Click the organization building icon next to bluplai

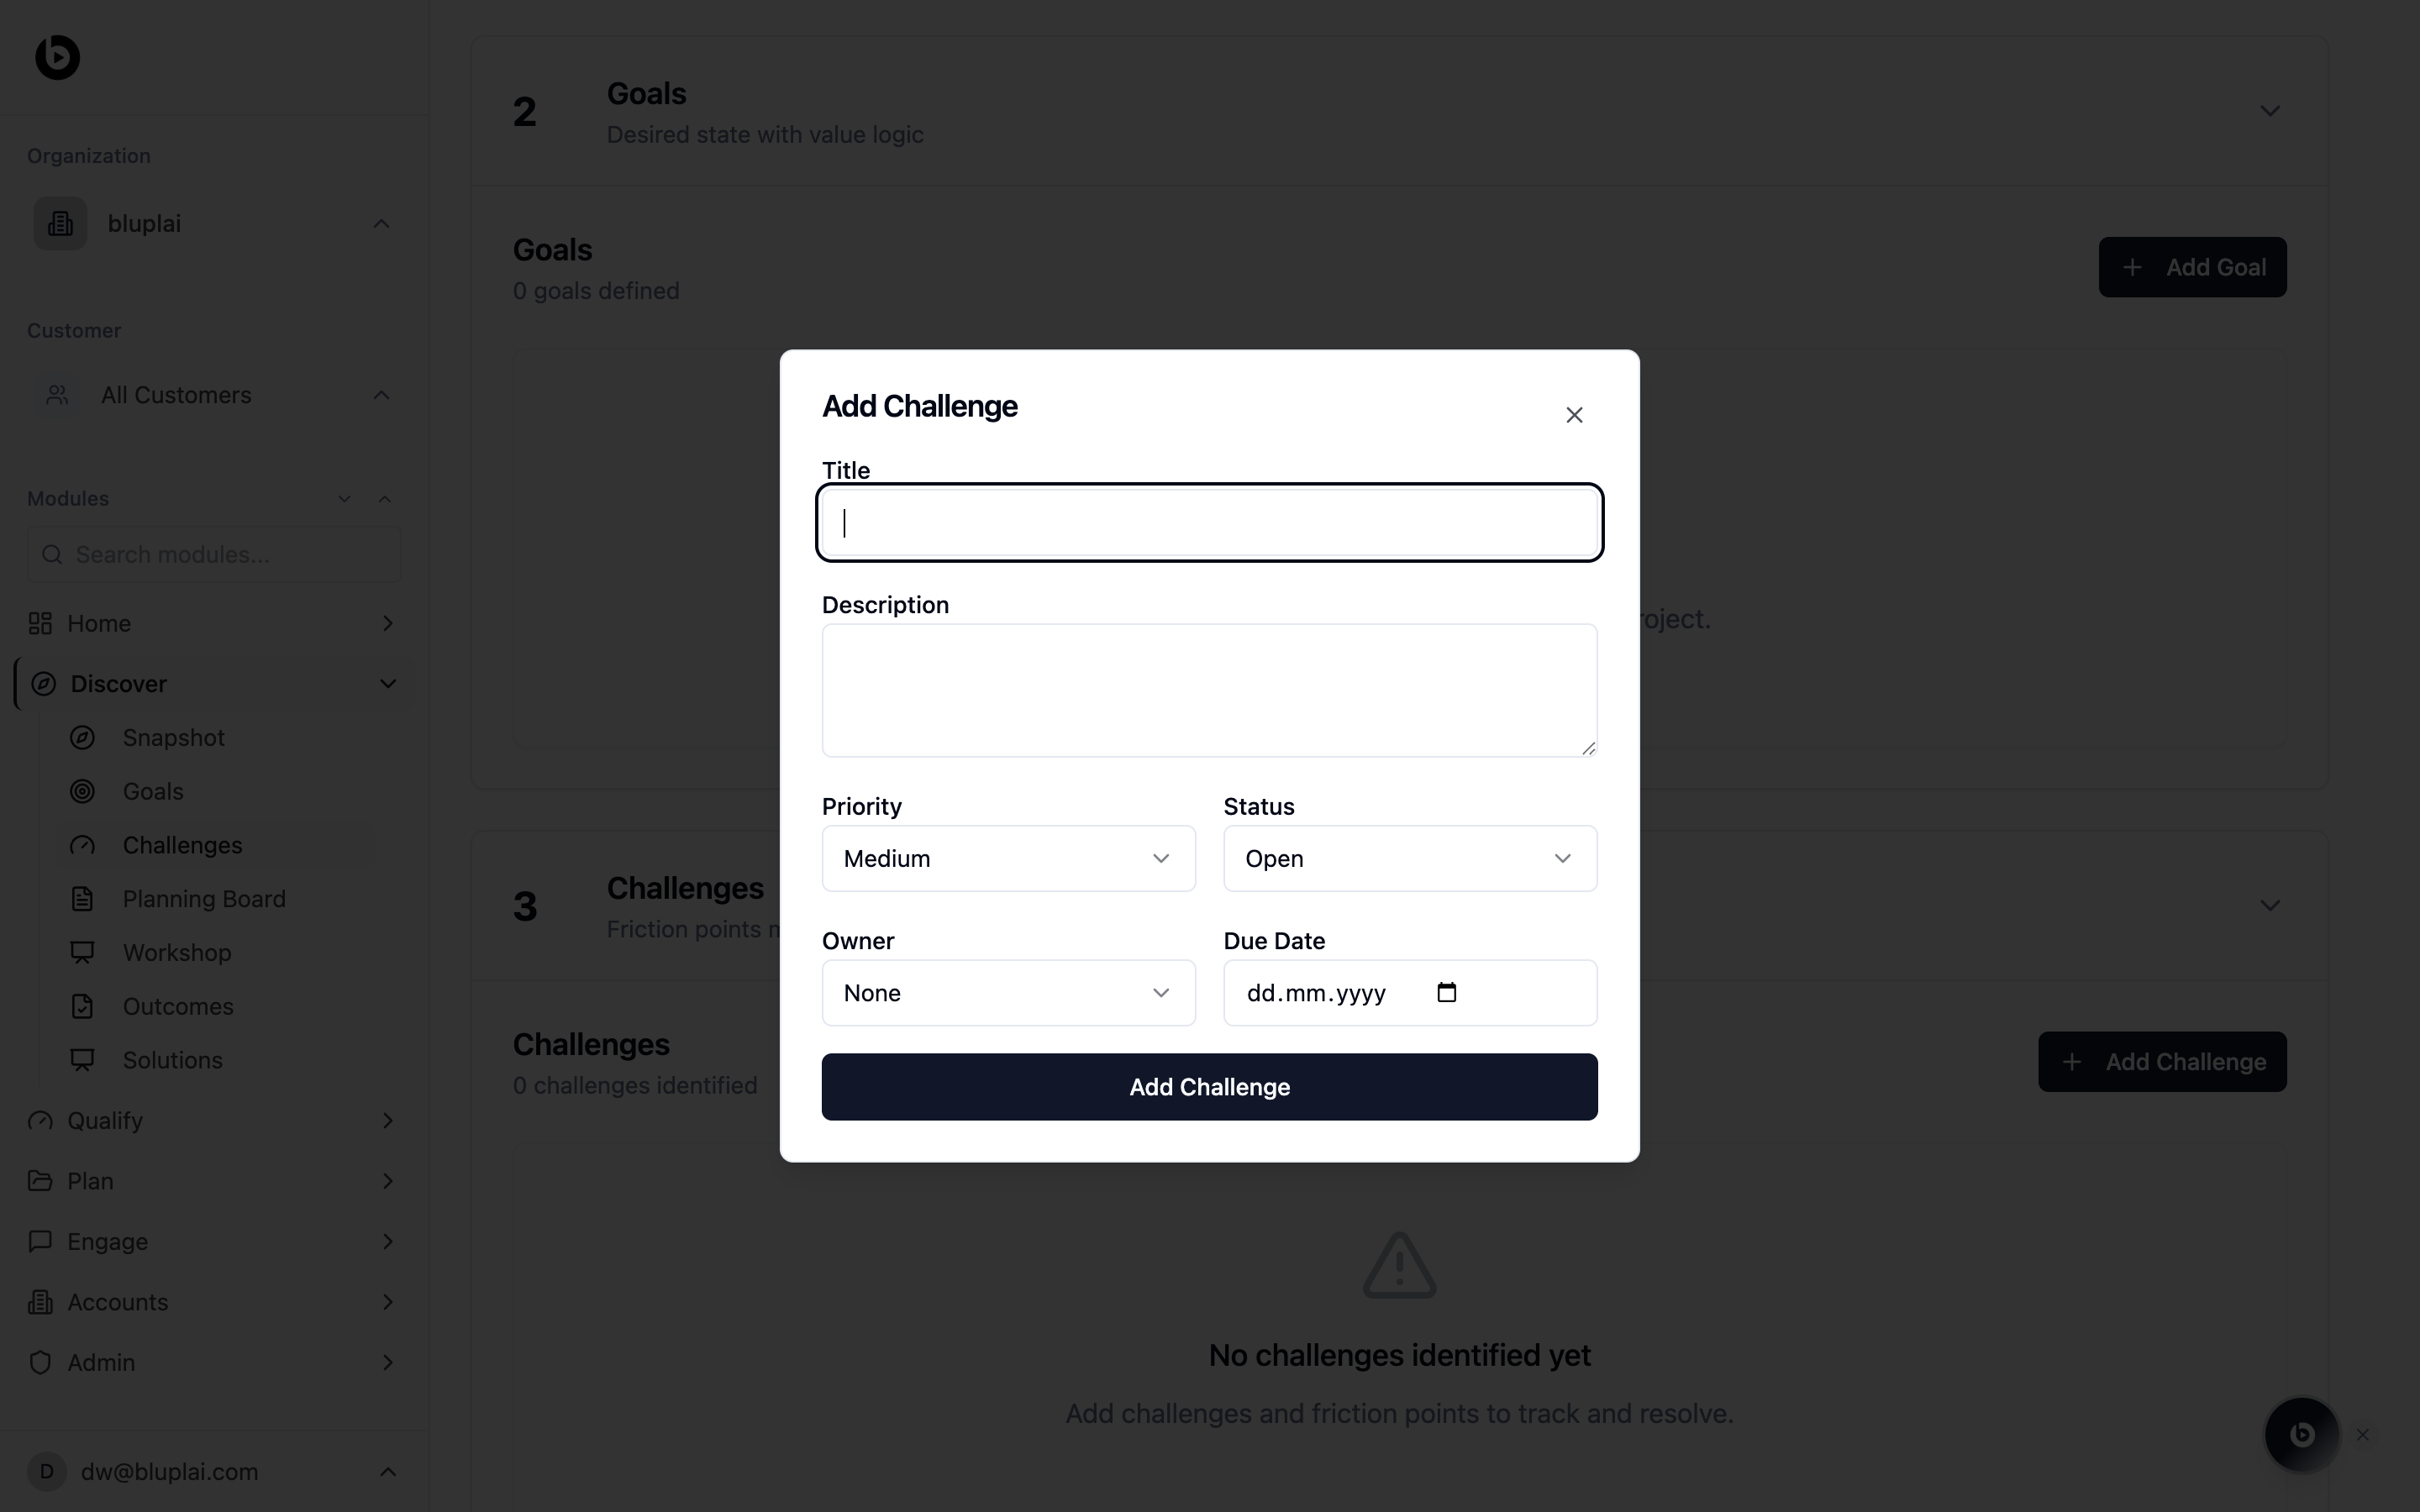[x=60, y=224]
